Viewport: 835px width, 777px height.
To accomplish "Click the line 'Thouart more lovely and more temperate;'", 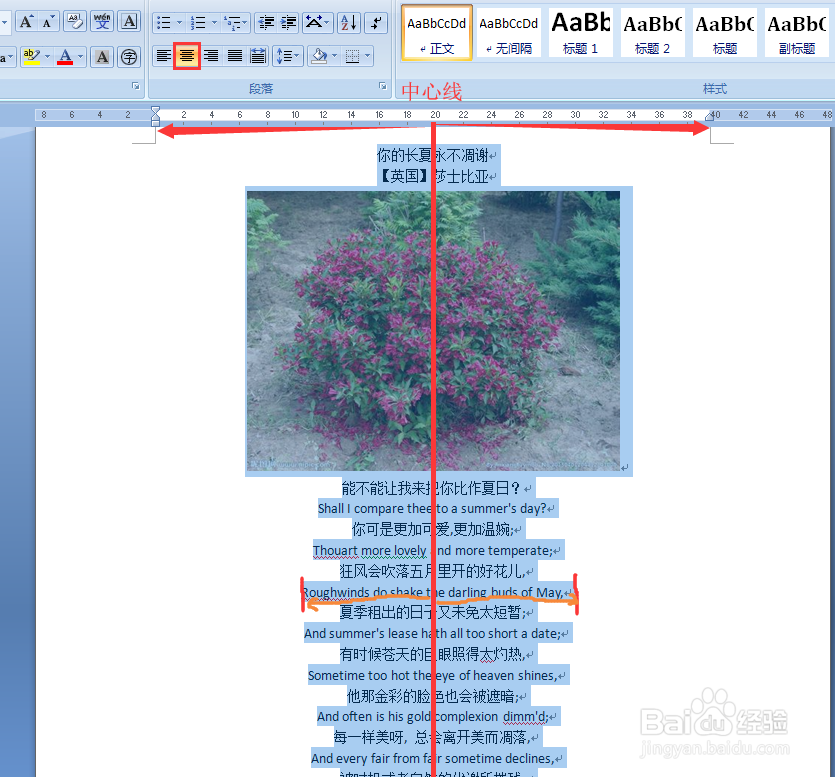I will click(x=432, y=551).
